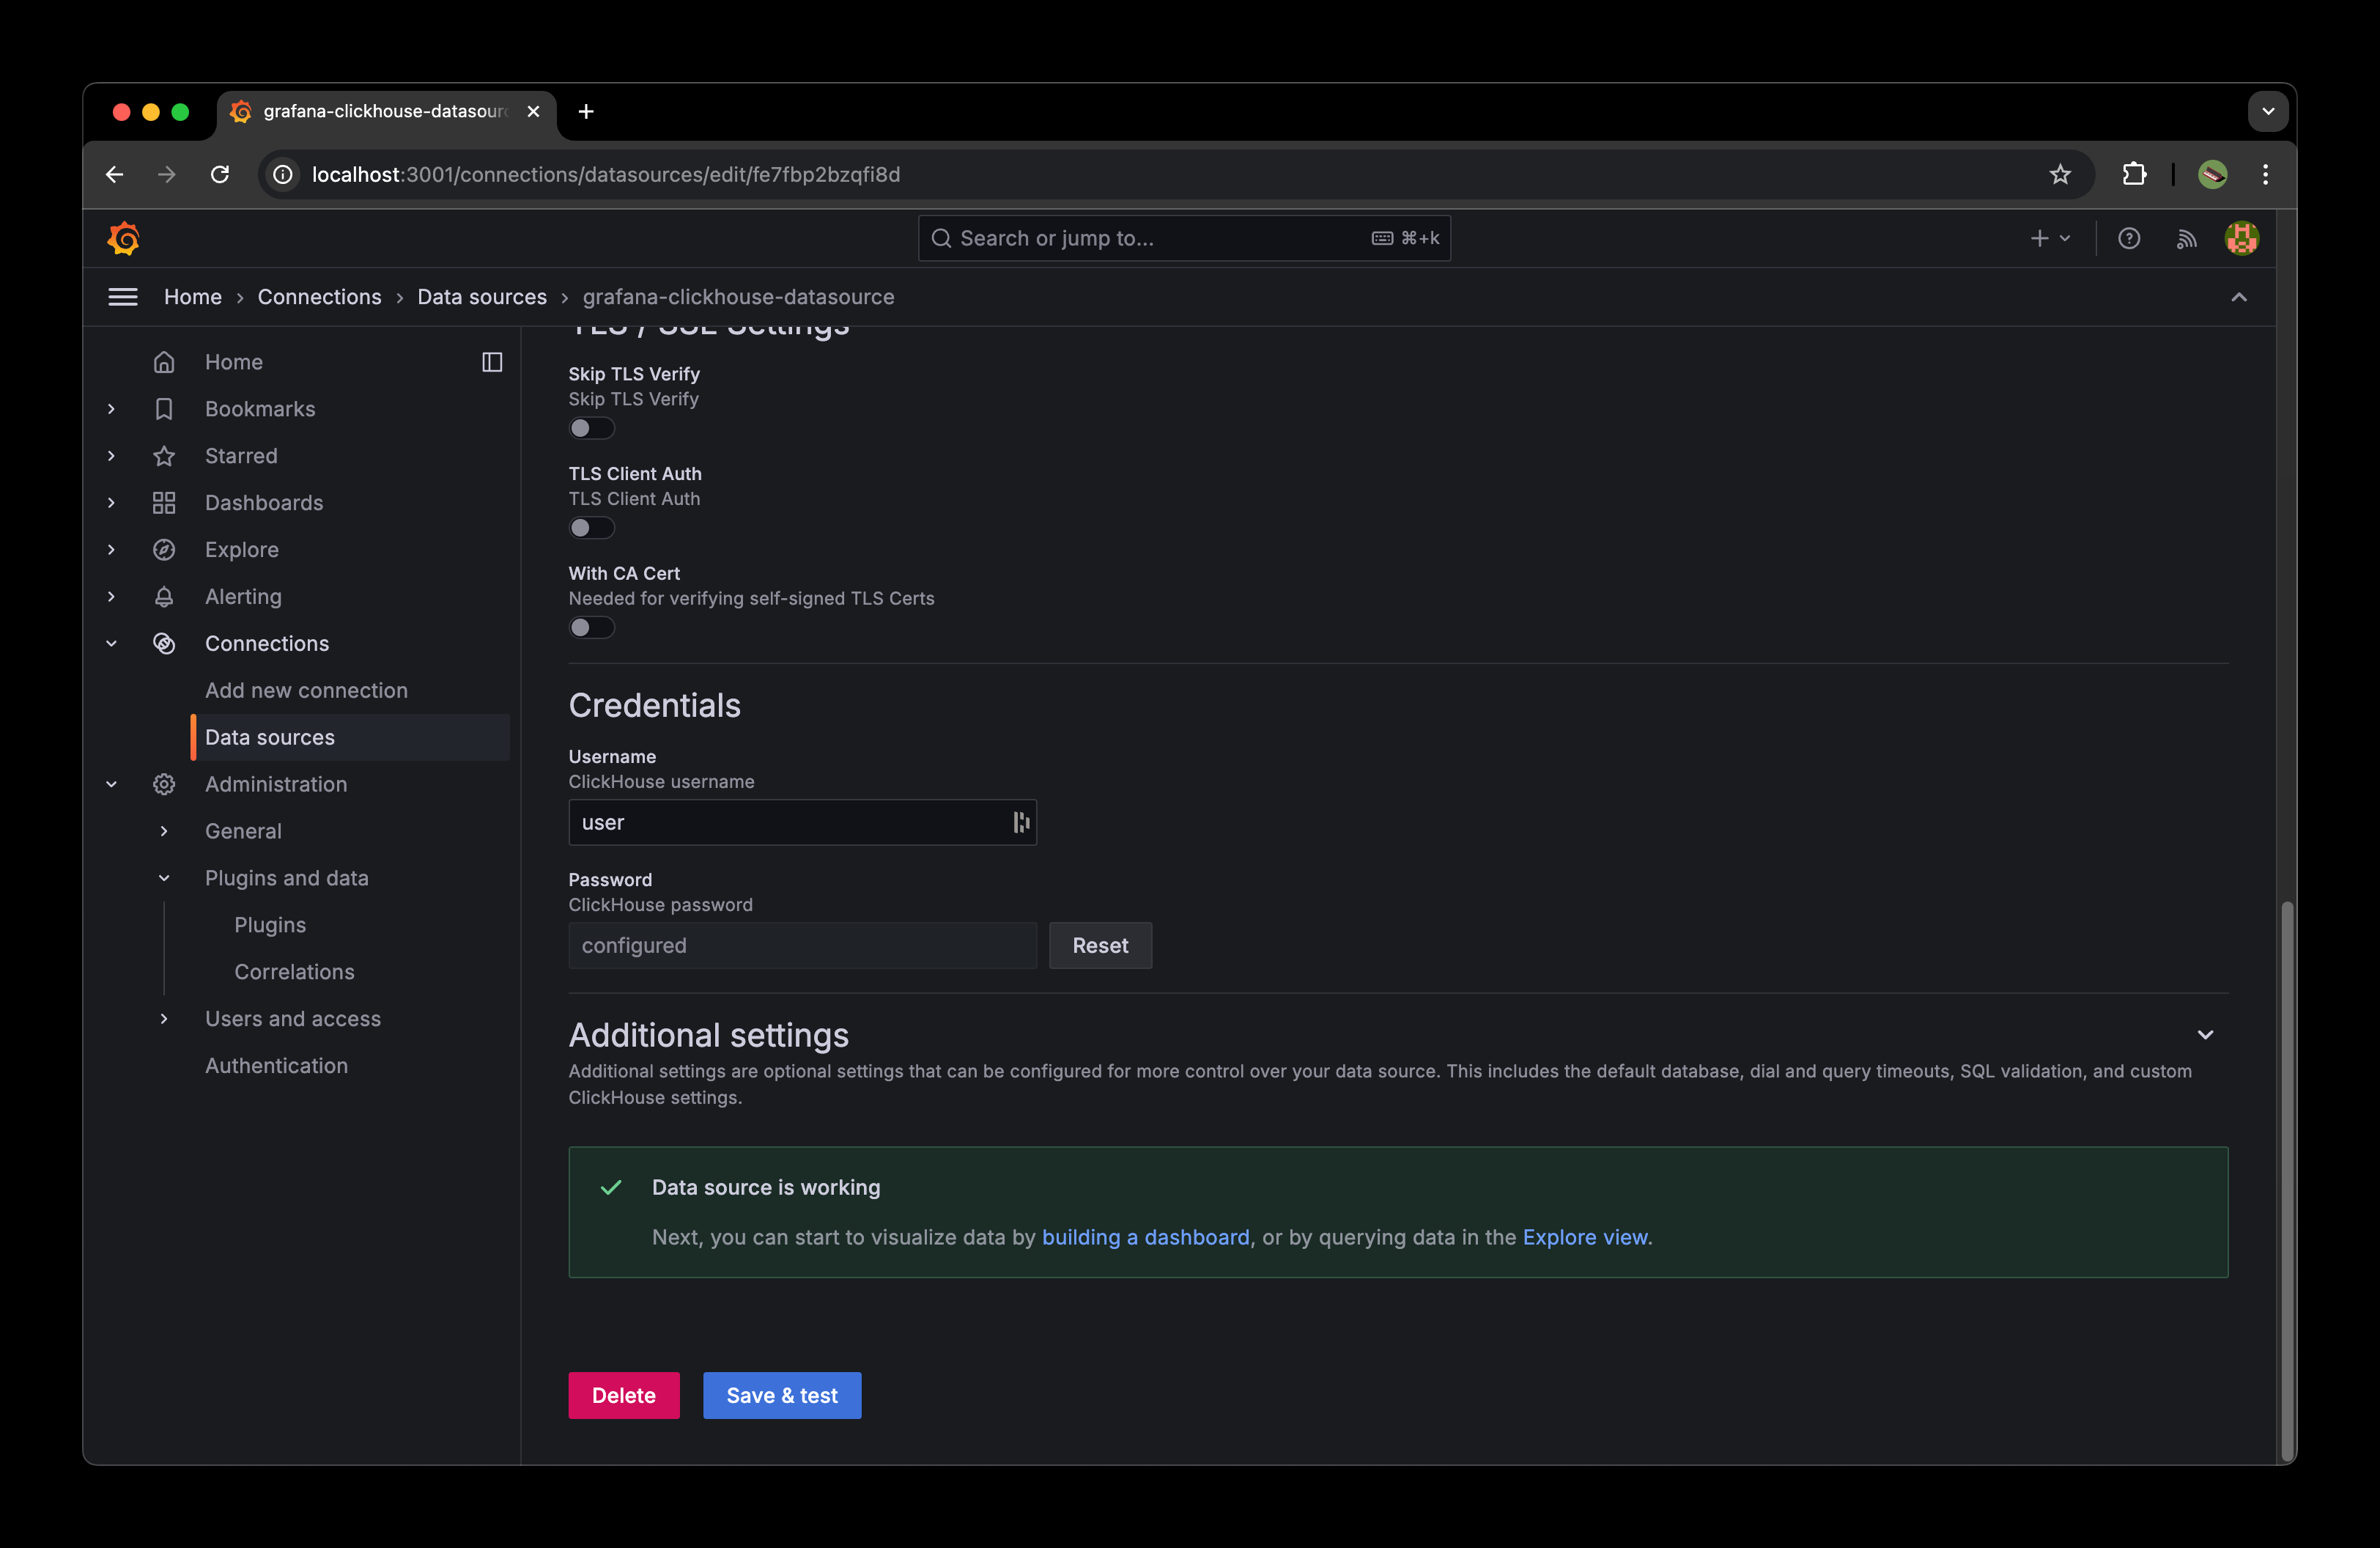The image size is (2380, 1548).
Task: Click the Dashboards grid icon
Action: click(165, 502)
